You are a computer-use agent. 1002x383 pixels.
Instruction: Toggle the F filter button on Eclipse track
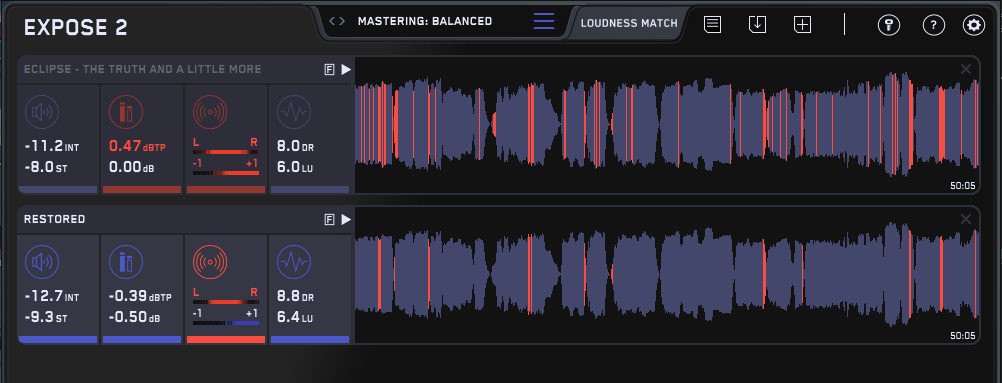click(x=329, y=70)
